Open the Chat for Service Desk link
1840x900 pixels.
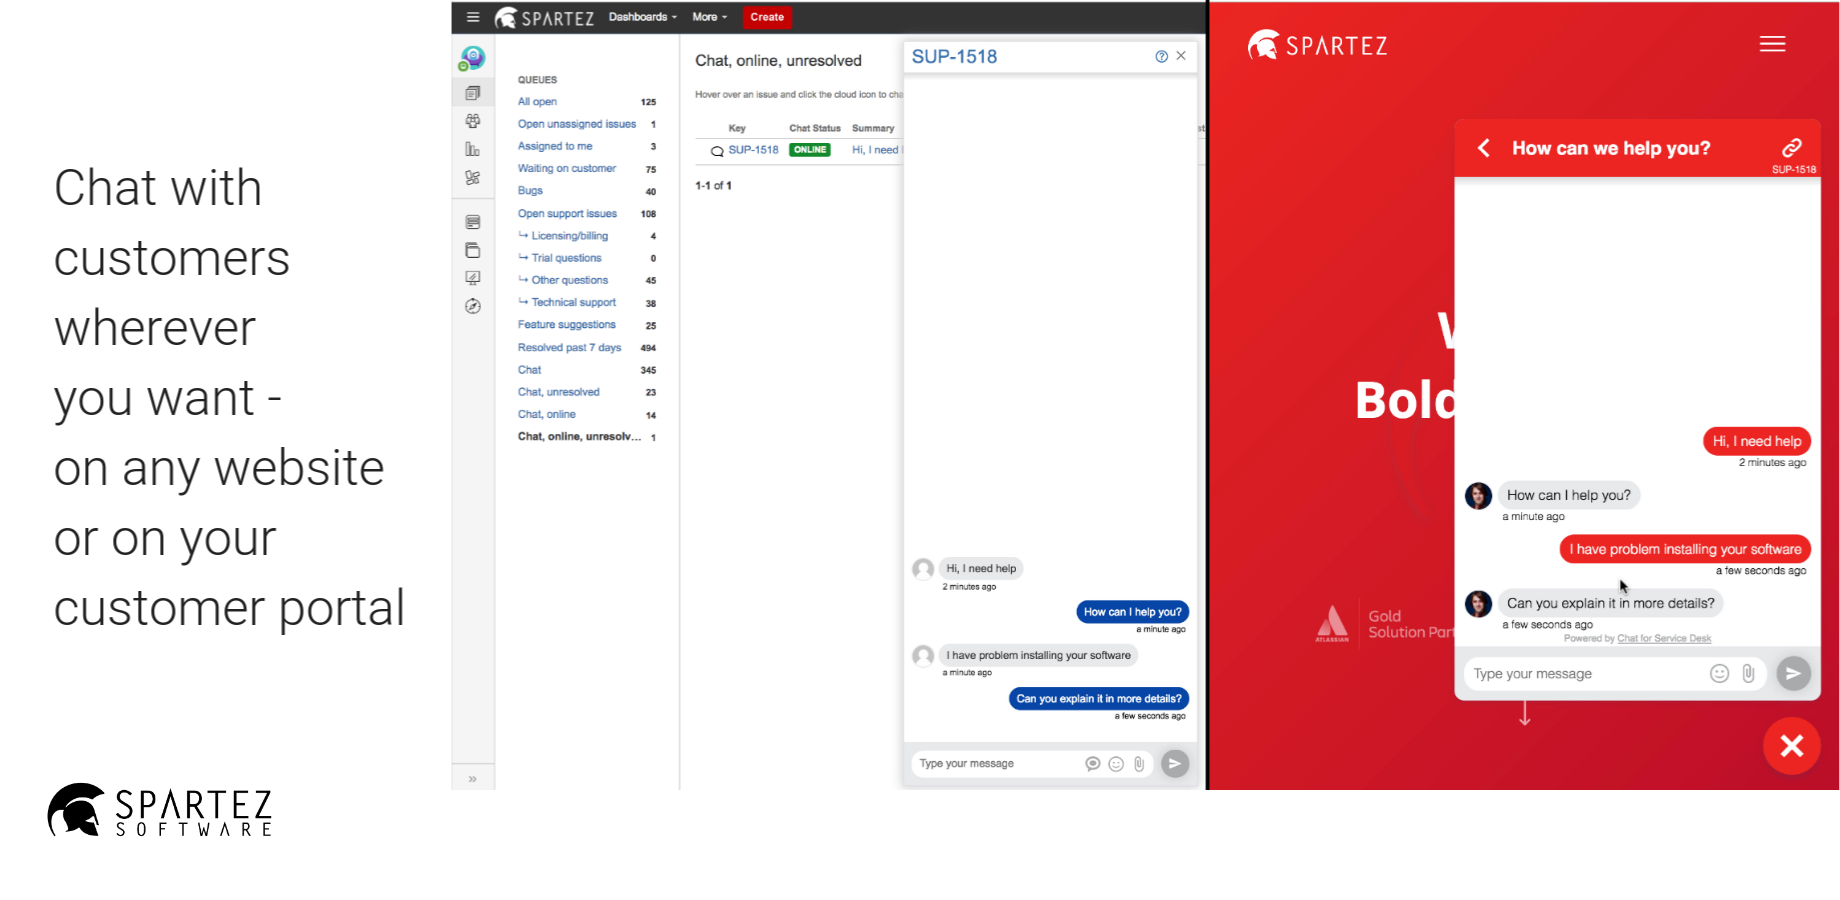coord(1664,639)
